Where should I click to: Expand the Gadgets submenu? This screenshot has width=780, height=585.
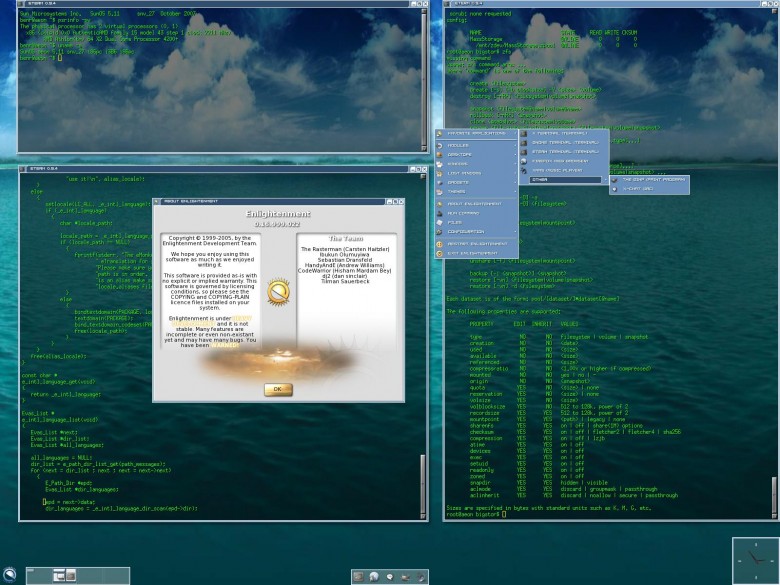click(477, 183)
